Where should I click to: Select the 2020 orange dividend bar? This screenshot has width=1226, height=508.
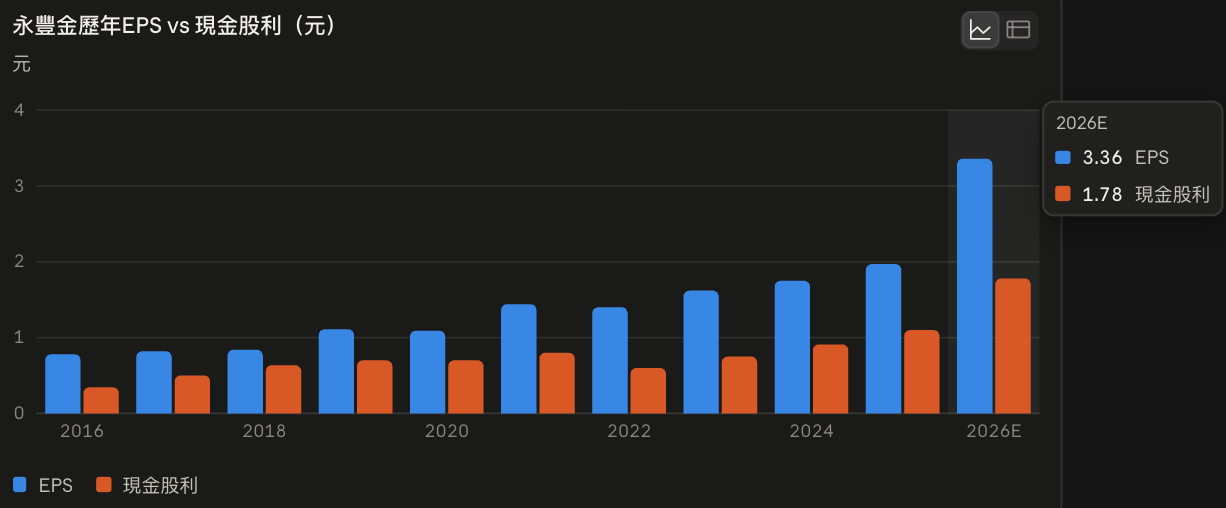(x=465, y=387)
